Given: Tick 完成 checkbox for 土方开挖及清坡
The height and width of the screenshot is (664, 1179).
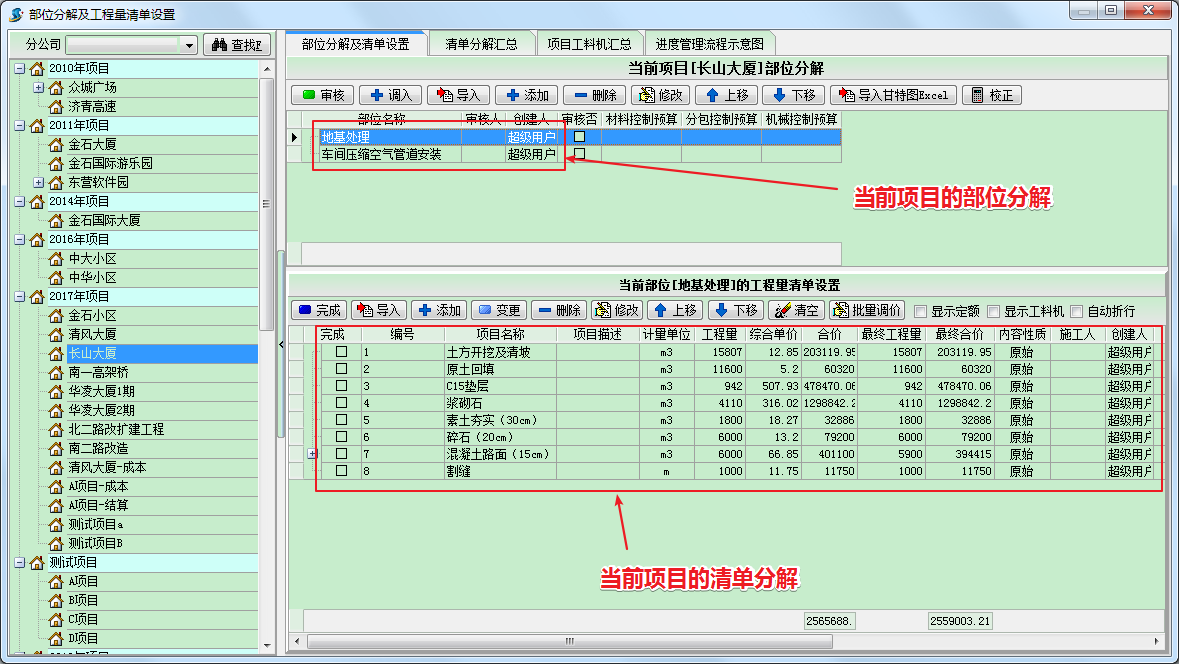Looking at the screenshot, I should 341,351.
